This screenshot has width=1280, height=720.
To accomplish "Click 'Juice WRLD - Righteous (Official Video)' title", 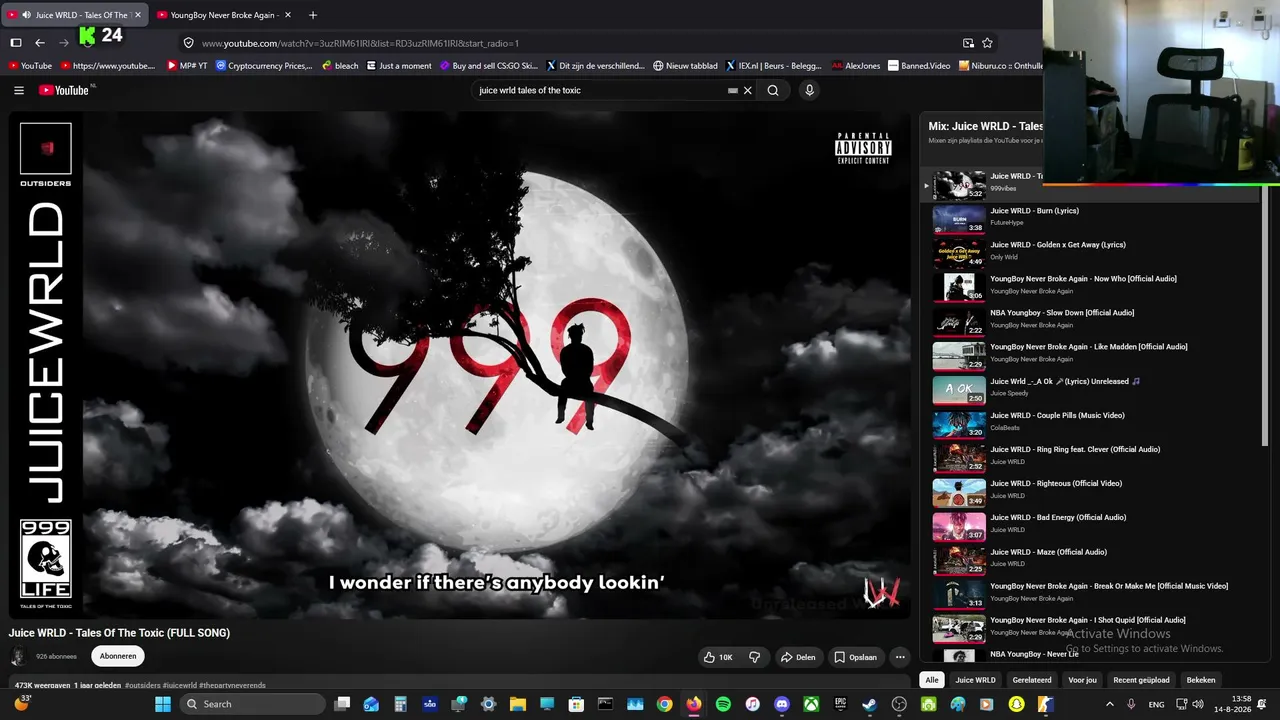I will (1056, 483).
